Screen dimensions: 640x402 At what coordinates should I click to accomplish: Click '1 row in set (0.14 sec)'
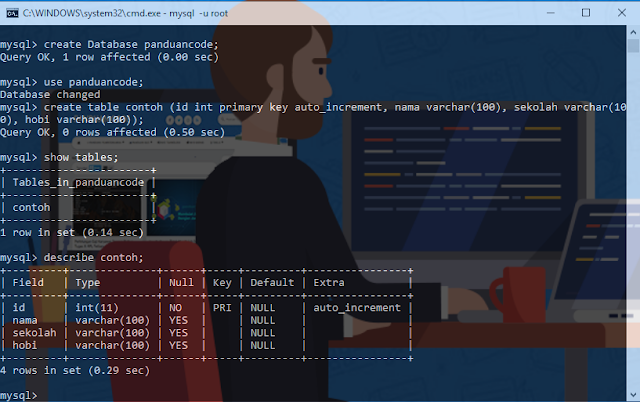[72, 233]
